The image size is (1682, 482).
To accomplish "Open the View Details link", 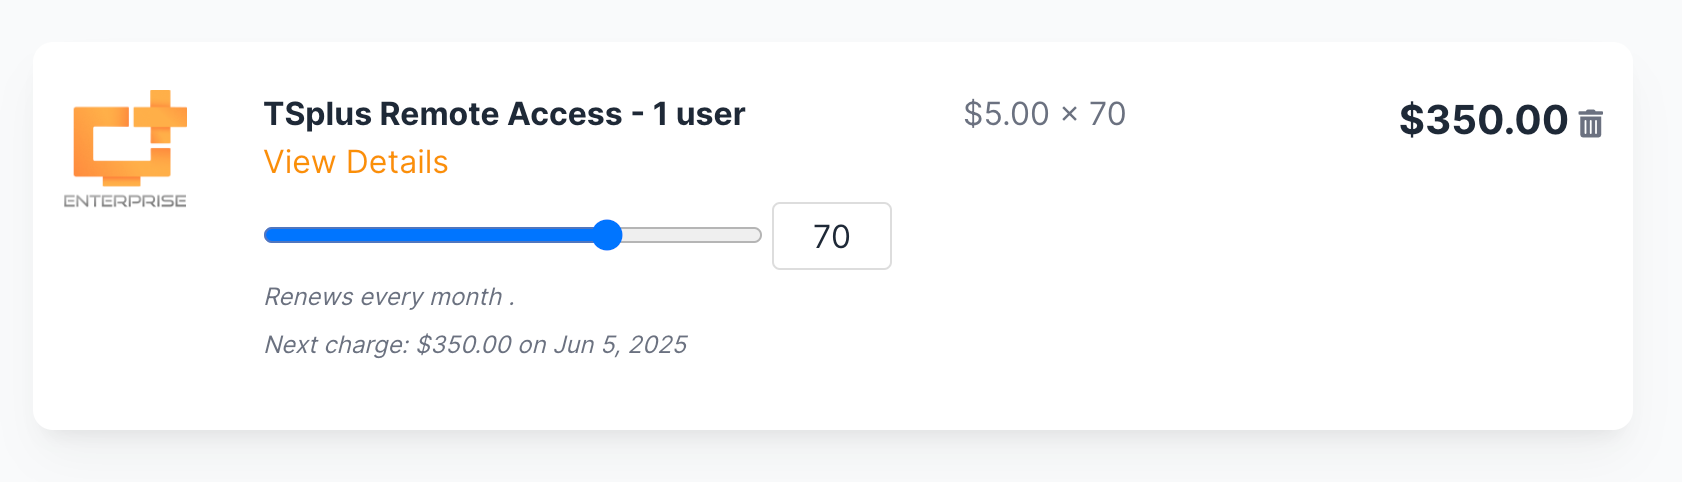I will tap(356, 162).
